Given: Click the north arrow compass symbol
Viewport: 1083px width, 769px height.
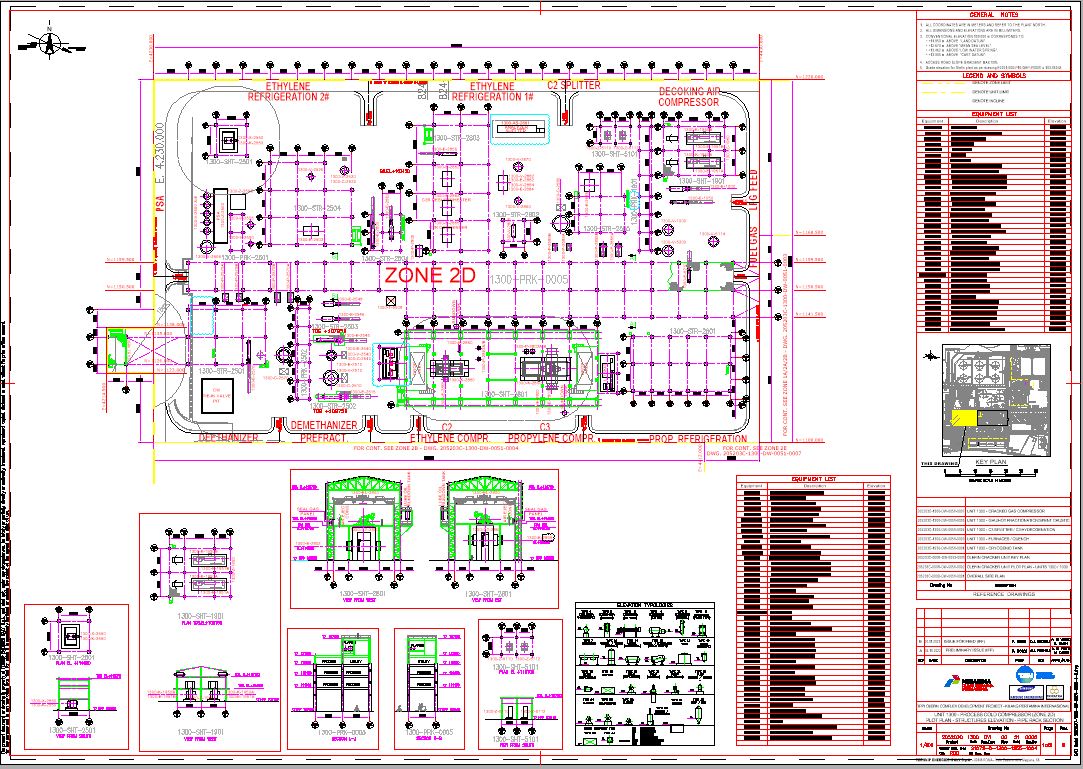Looking at the screenshot, I should click(x=51, y=42).
